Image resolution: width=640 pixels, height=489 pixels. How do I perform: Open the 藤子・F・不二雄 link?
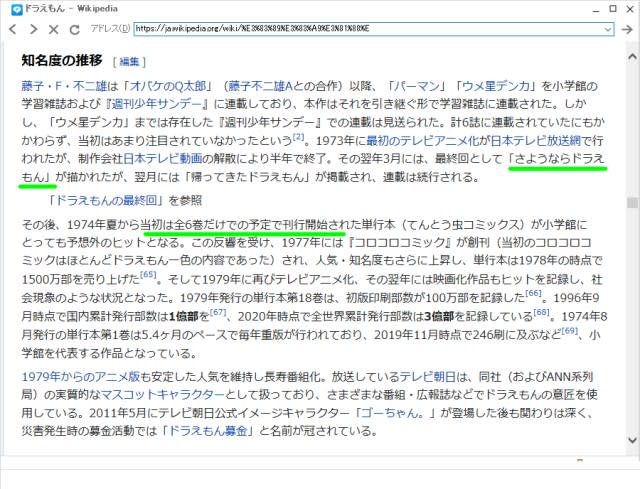pyautogui.click(x=64, y=86)
